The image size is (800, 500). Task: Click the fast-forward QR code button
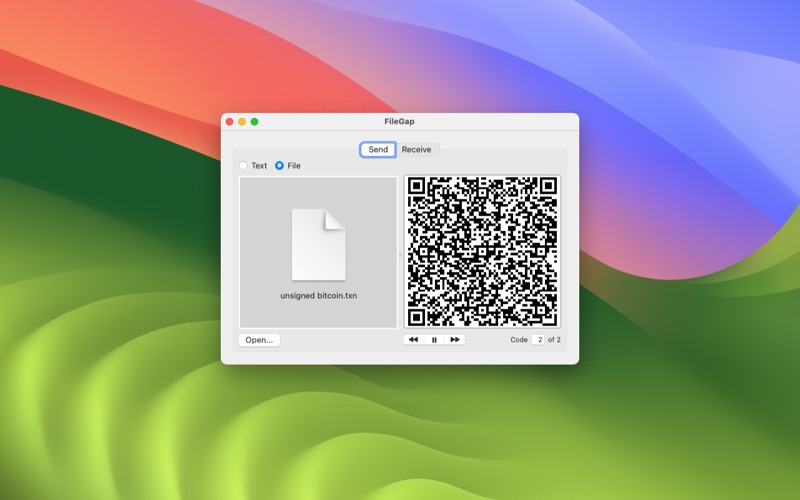[455, 340]
